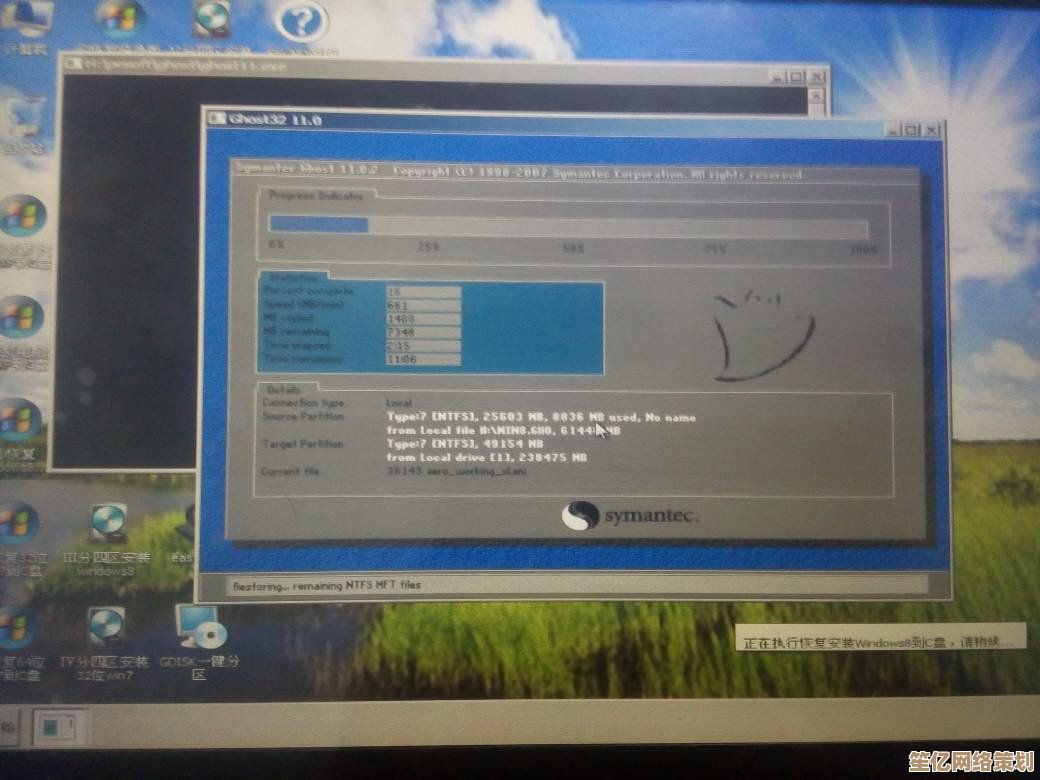The height and width of the screenshot is (780, 1040).
Task: Click the Time remaining value field
Action: 422,359
